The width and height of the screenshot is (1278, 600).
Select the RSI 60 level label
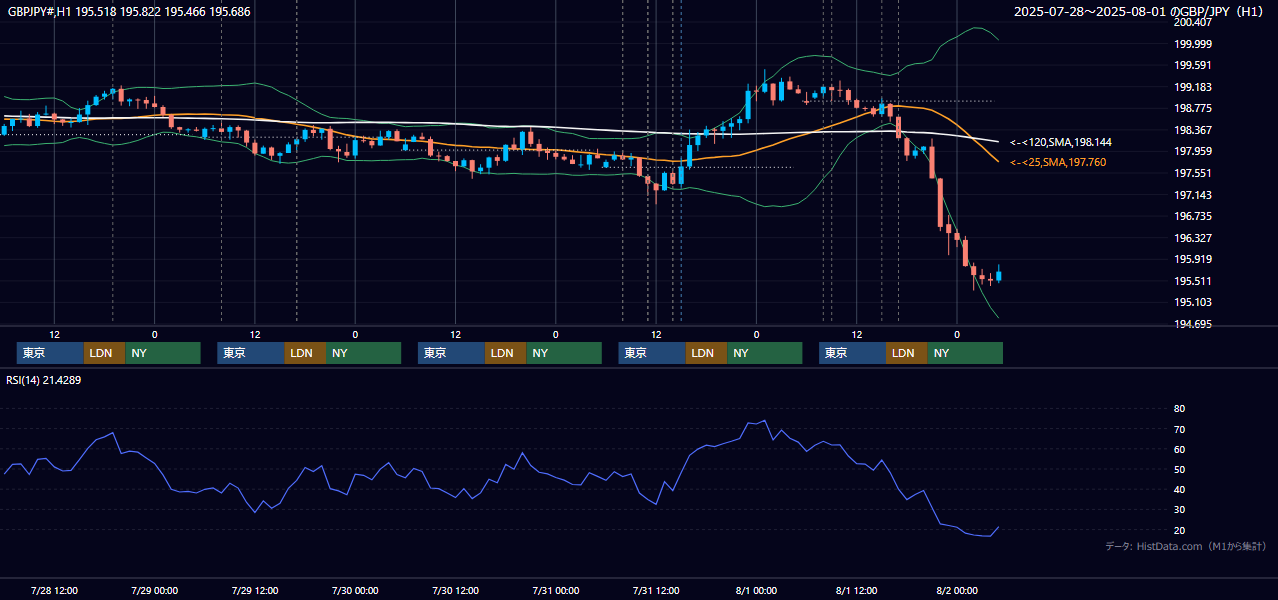(1180, 449)
